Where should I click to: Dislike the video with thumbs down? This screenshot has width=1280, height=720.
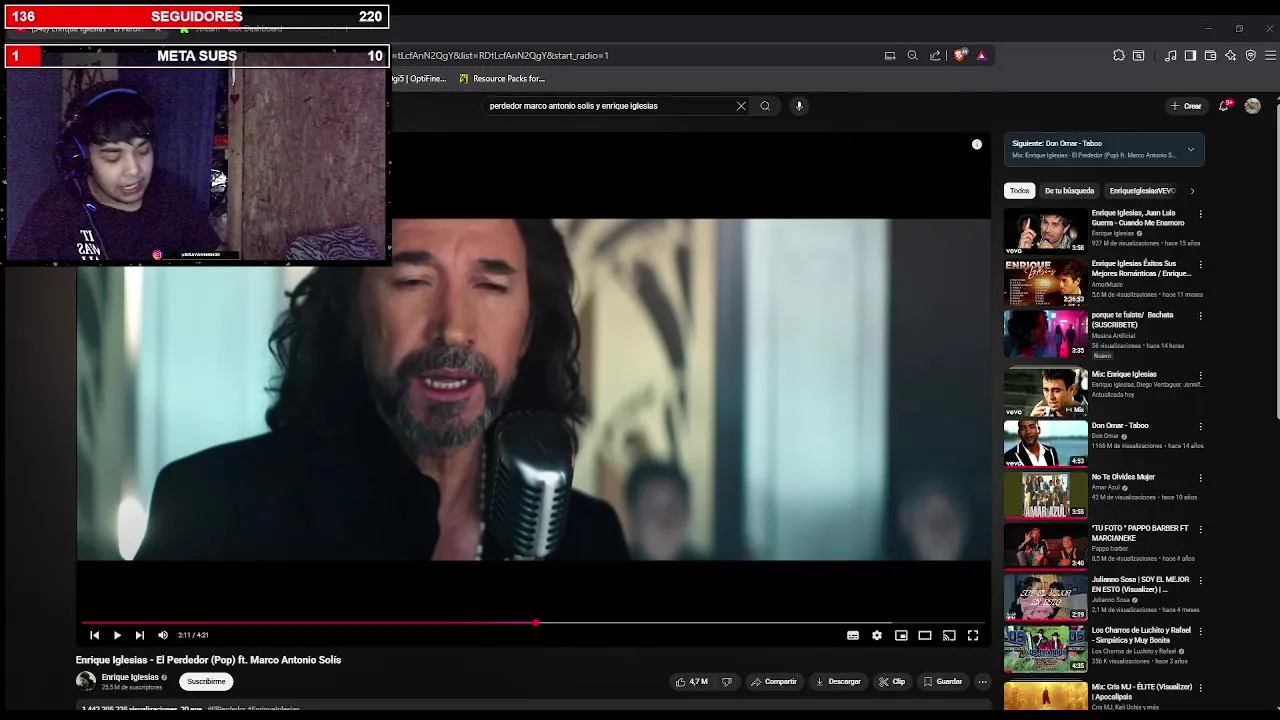727,682
